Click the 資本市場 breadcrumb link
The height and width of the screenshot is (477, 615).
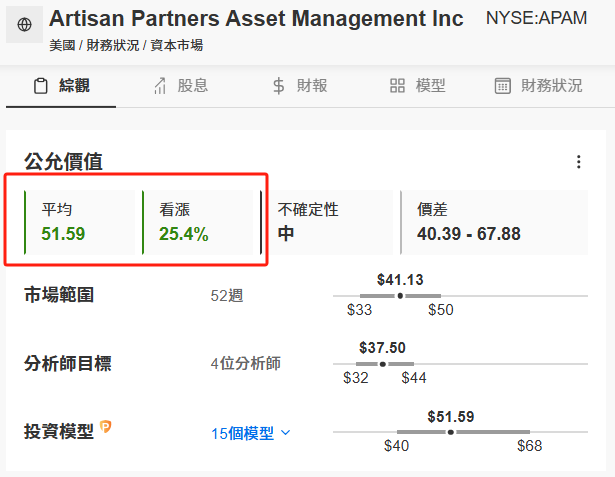(x=177, y=46)
